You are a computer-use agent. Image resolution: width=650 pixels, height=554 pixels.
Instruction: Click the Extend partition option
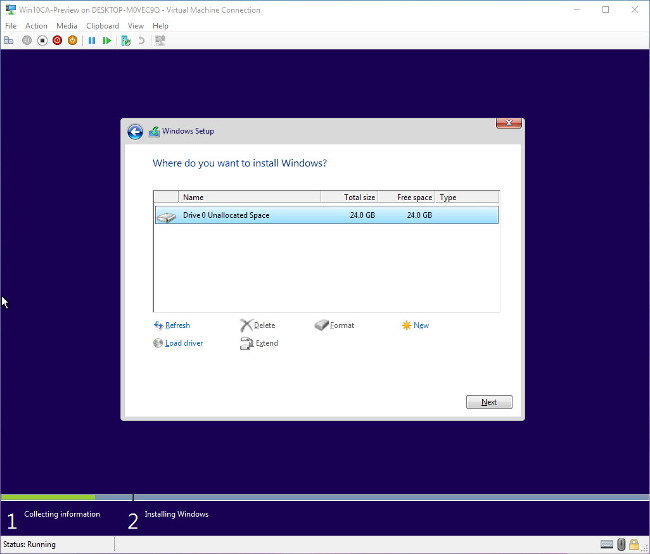click(x=260, y=343)
